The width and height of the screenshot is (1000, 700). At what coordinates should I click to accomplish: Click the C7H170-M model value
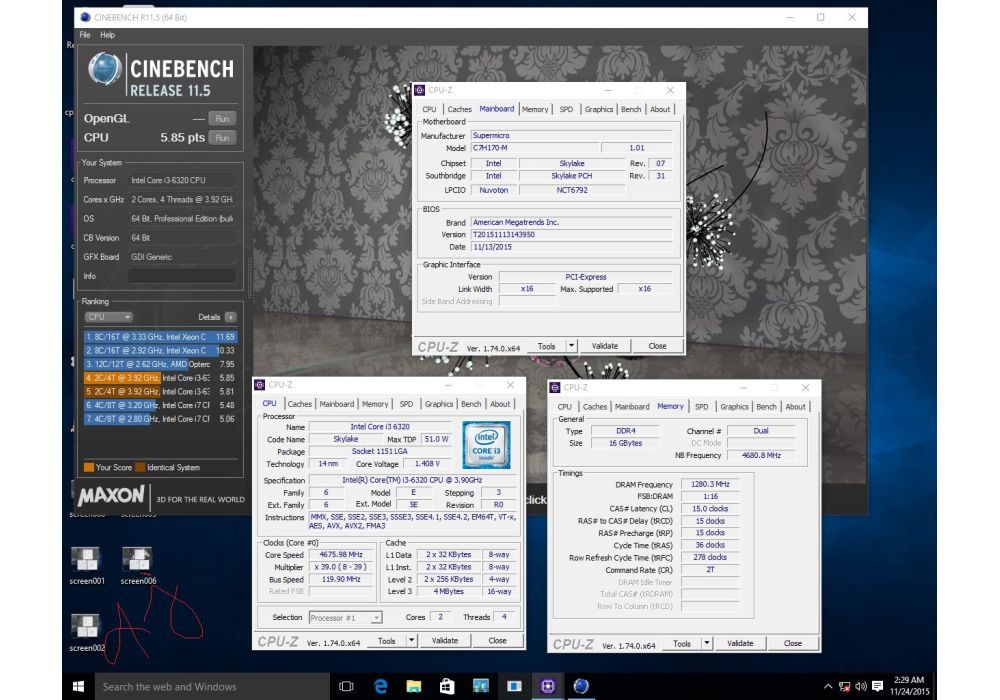point(535,148)
